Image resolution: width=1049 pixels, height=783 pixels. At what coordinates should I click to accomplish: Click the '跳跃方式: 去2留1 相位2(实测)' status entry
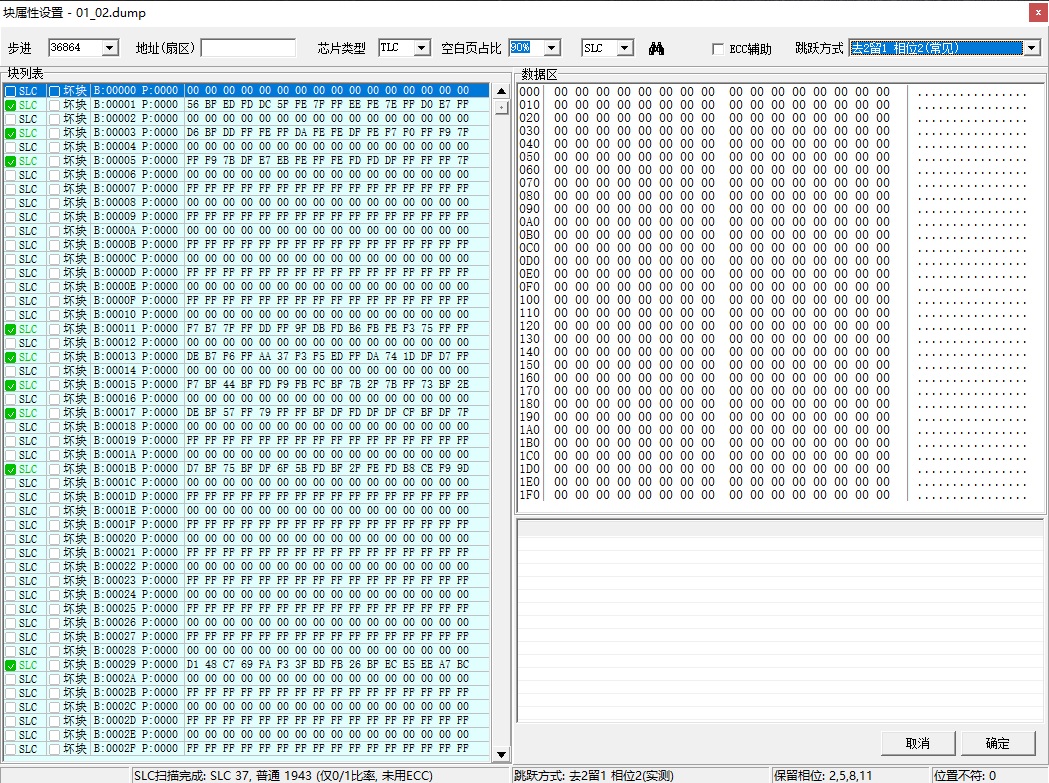pyautogui.click(x=593, y=776)
